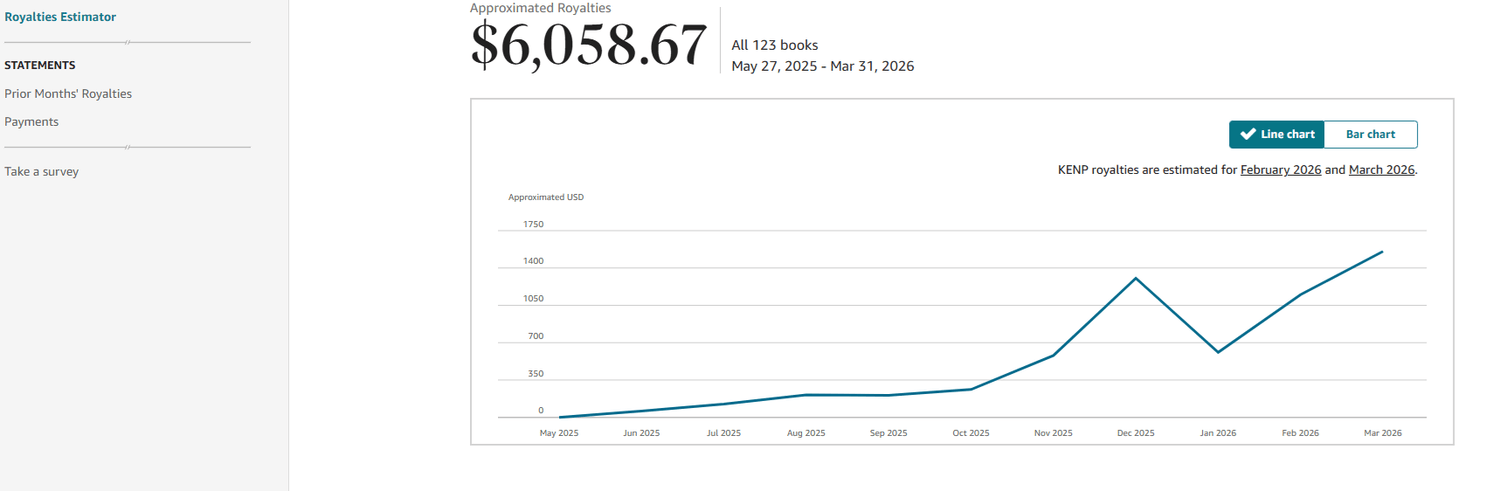Open Prior Months' Royalties statements
Screen dimensions: 1500x491
(x=68, y=94)
